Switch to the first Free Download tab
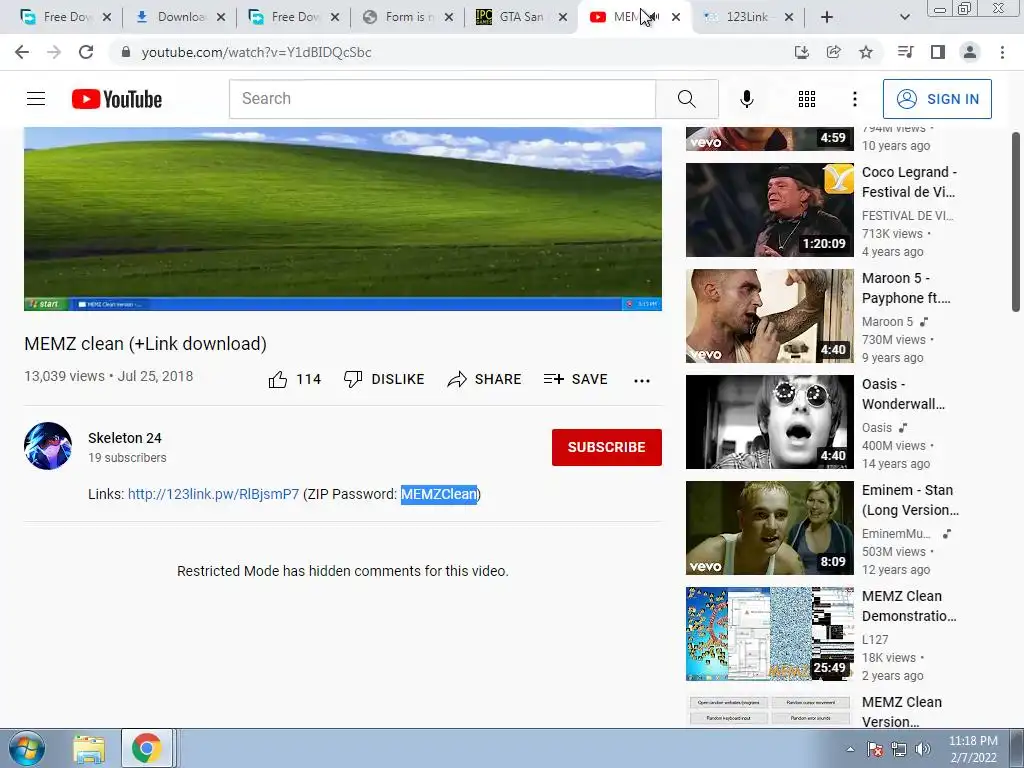The height and width of the screenshot is (768, 1024). pyautogui.click(x=59, y=17)
